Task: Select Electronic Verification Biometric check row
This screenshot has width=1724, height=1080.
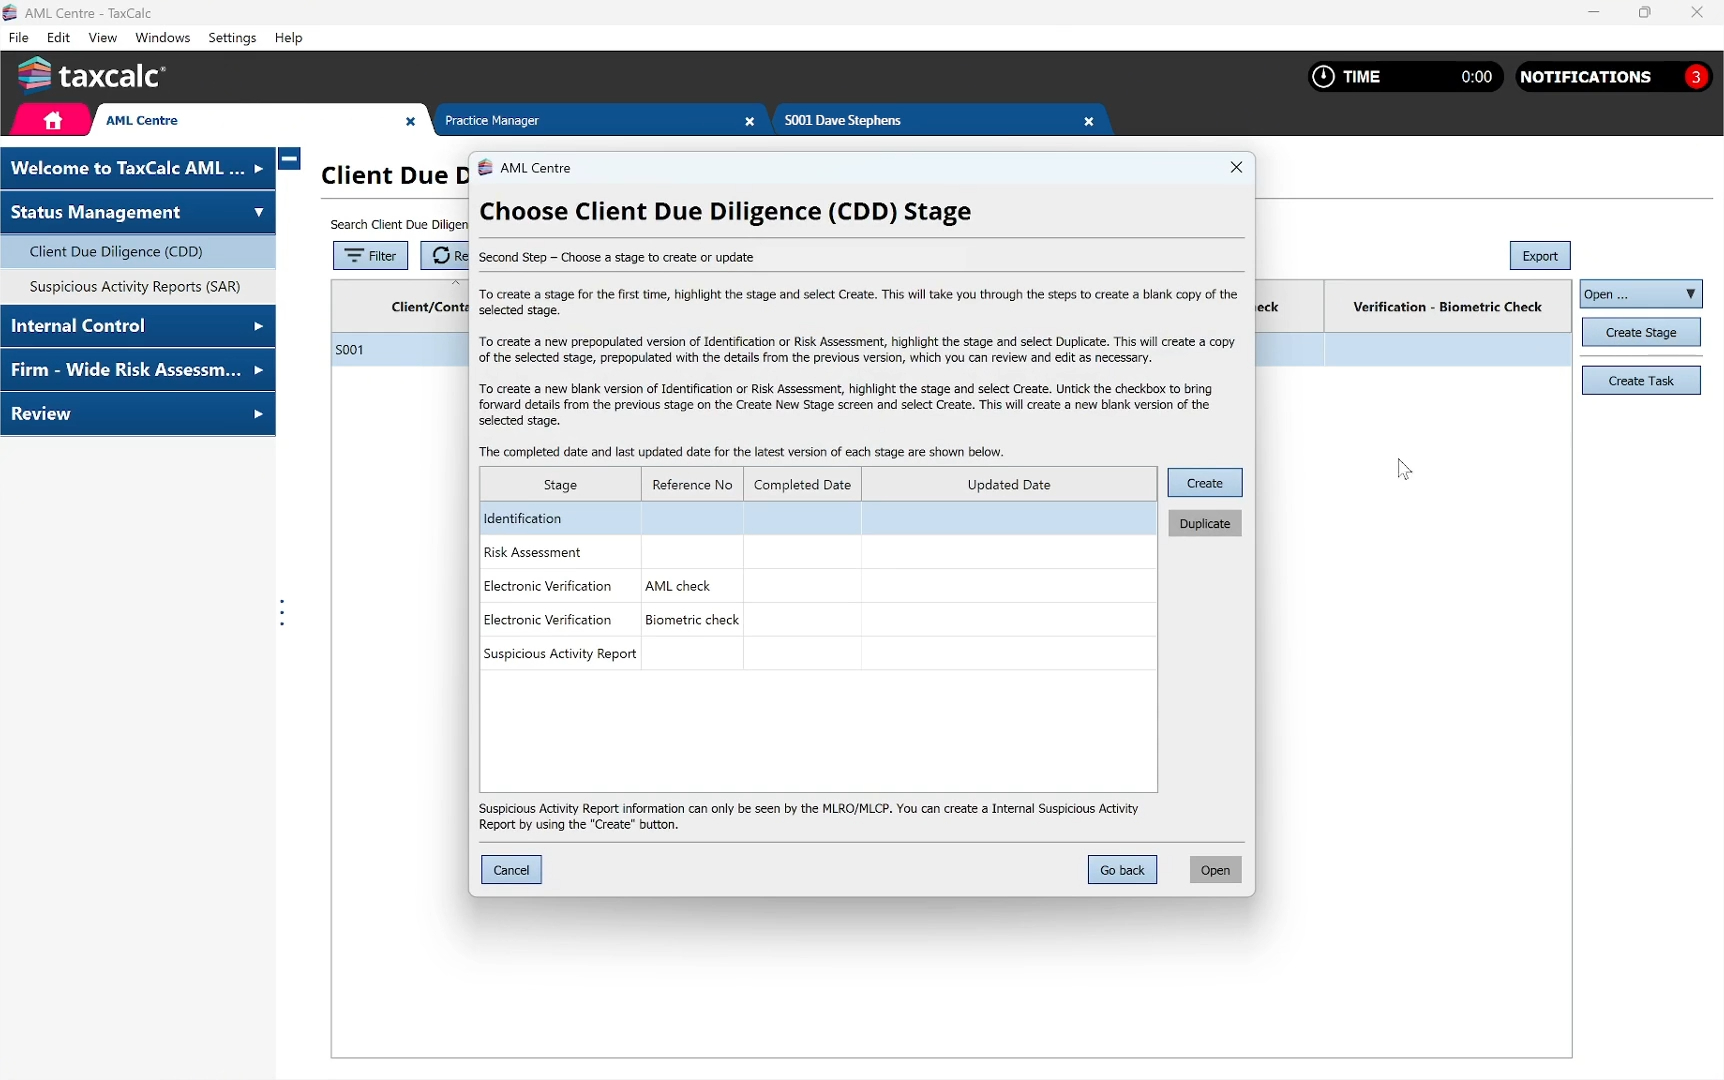Action: (818, 620)
